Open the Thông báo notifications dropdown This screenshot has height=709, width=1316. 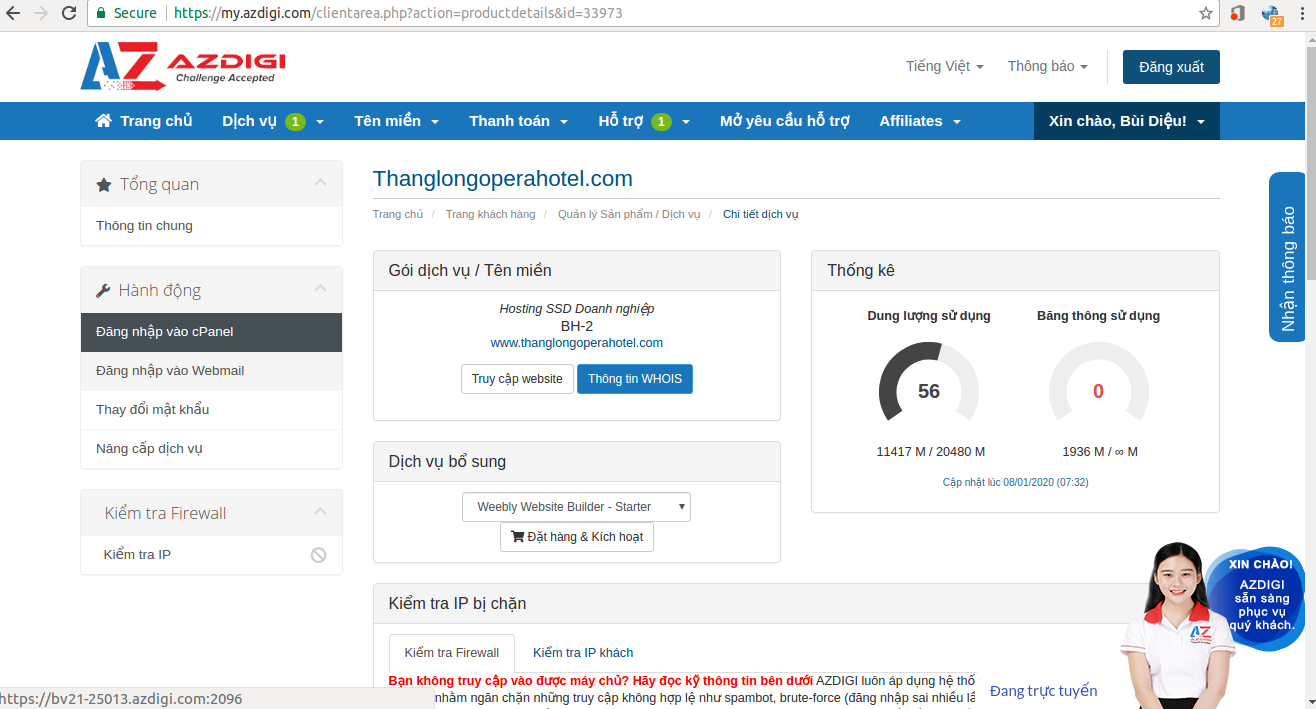coord(1048,66)
